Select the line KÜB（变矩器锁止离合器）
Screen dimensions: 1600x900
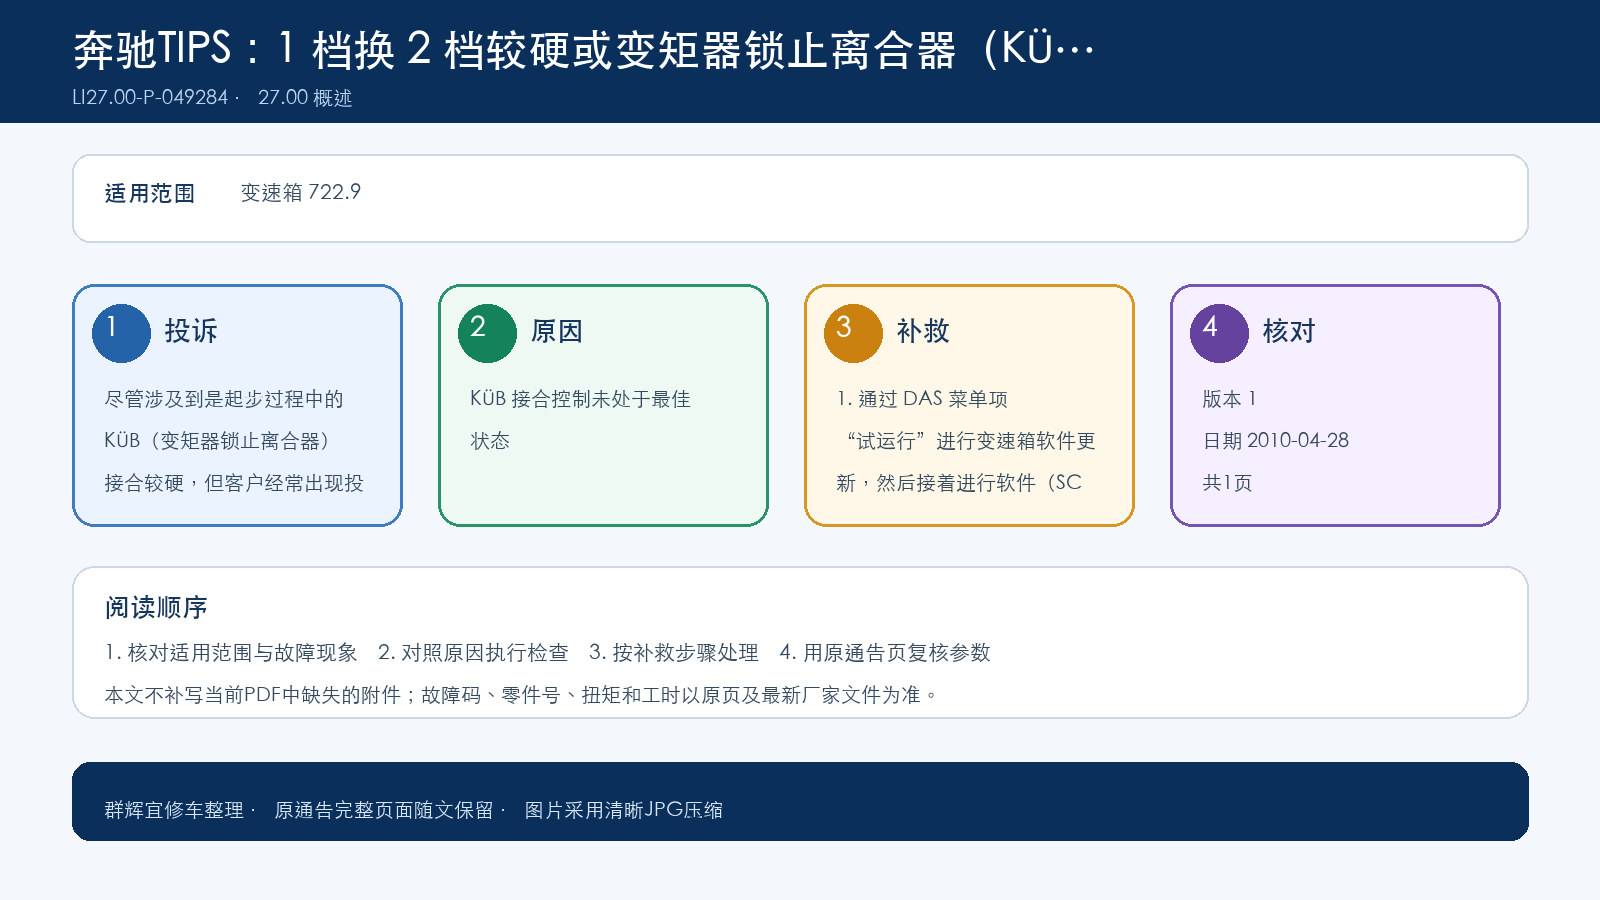[x=217, y=441]
